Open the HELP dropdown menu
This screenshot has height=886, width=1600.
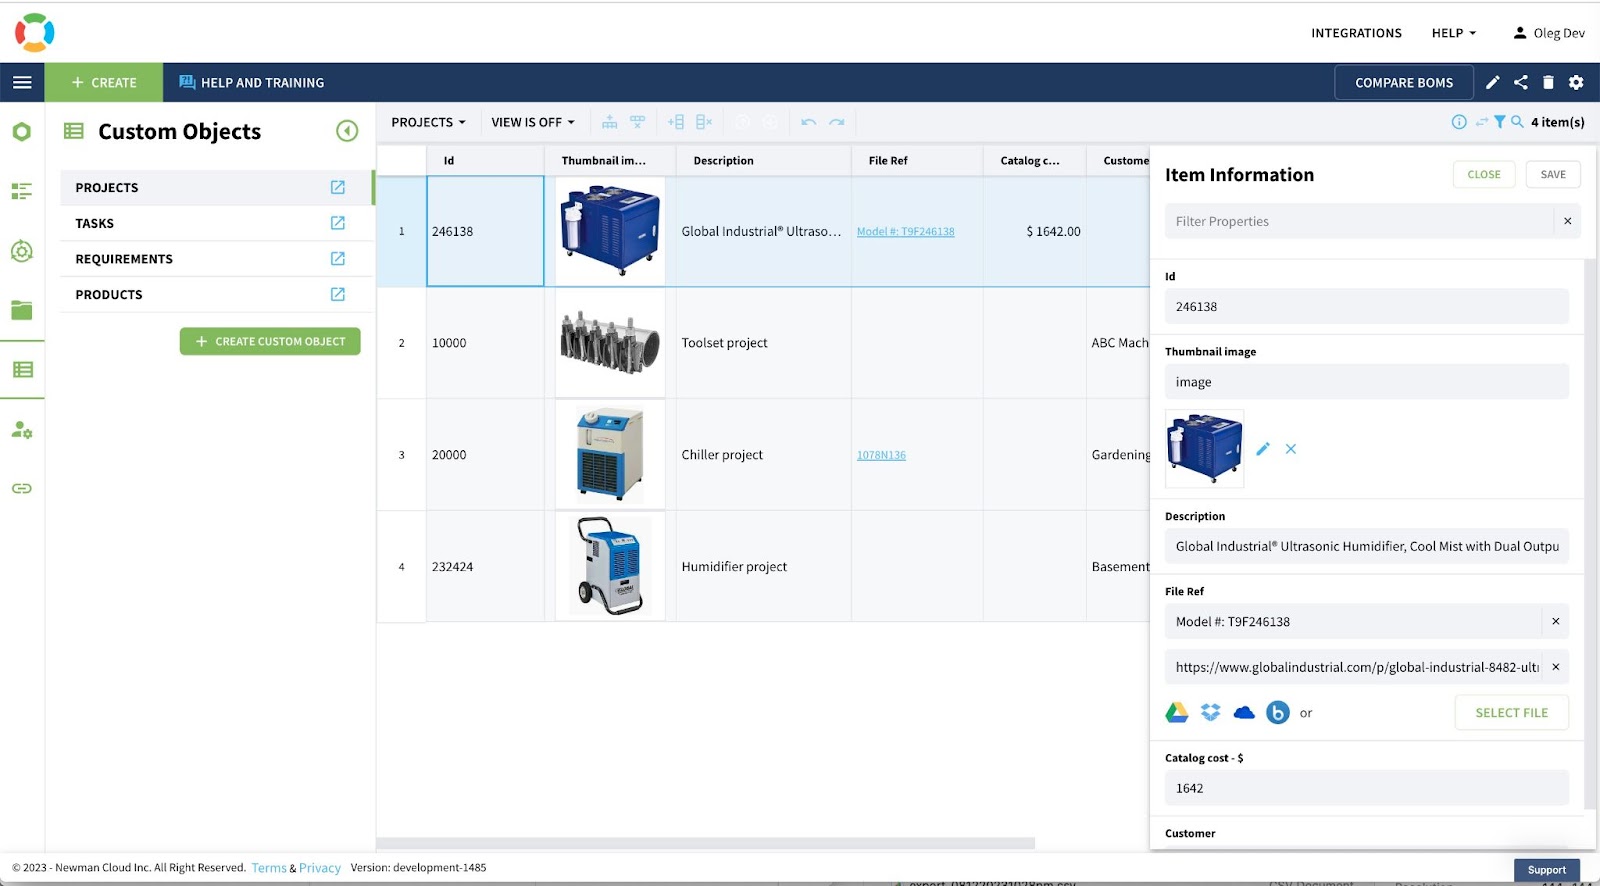(1454, 33)
